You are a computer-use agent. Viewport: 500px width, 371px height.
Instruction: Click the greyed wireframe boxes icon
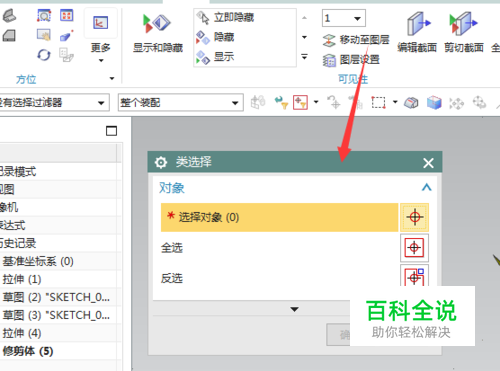pyautogui.click(x=67, y=55)
